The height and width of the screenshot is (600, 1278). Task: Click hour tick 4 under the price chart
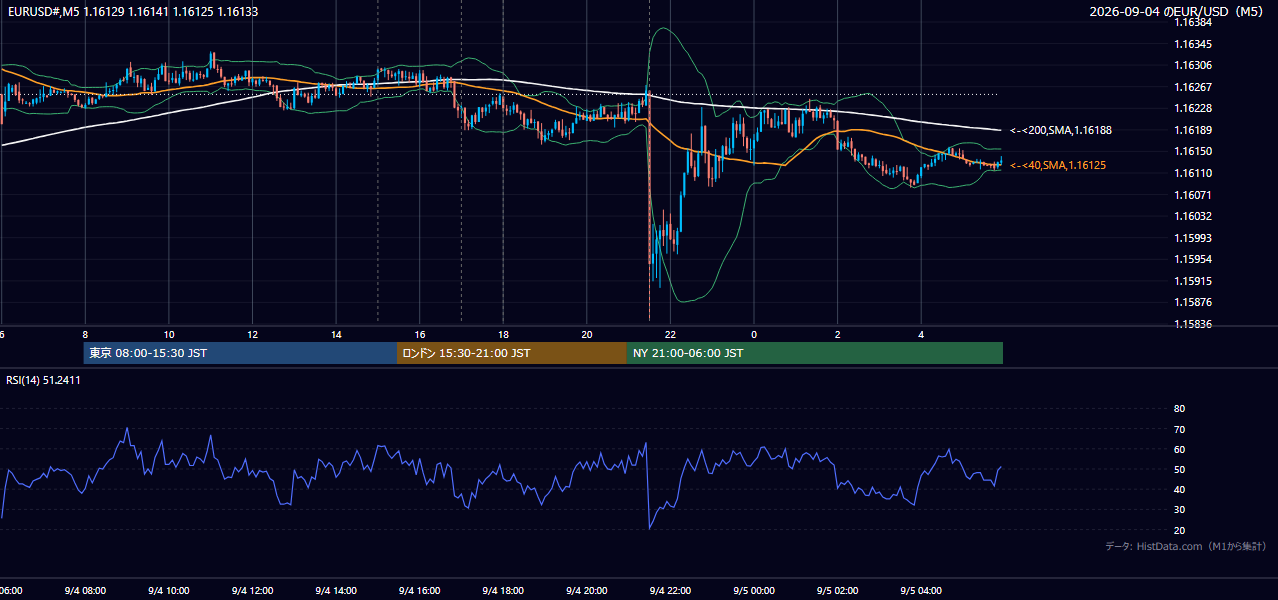[x=921, y=334]
